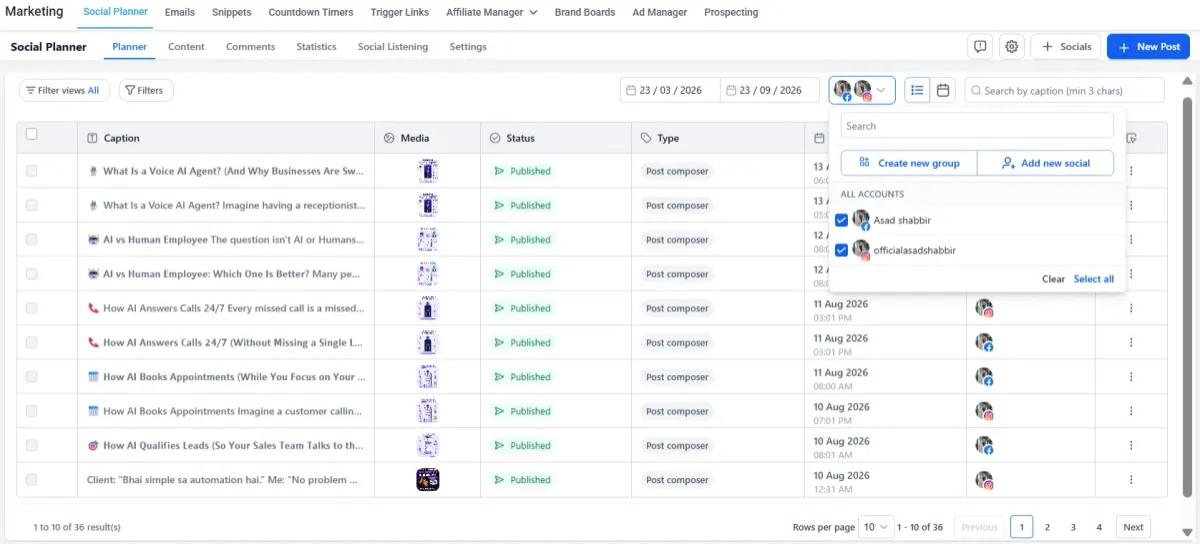Check the box for 'Client: Bhai simple sa automation' row

(31, 480)
